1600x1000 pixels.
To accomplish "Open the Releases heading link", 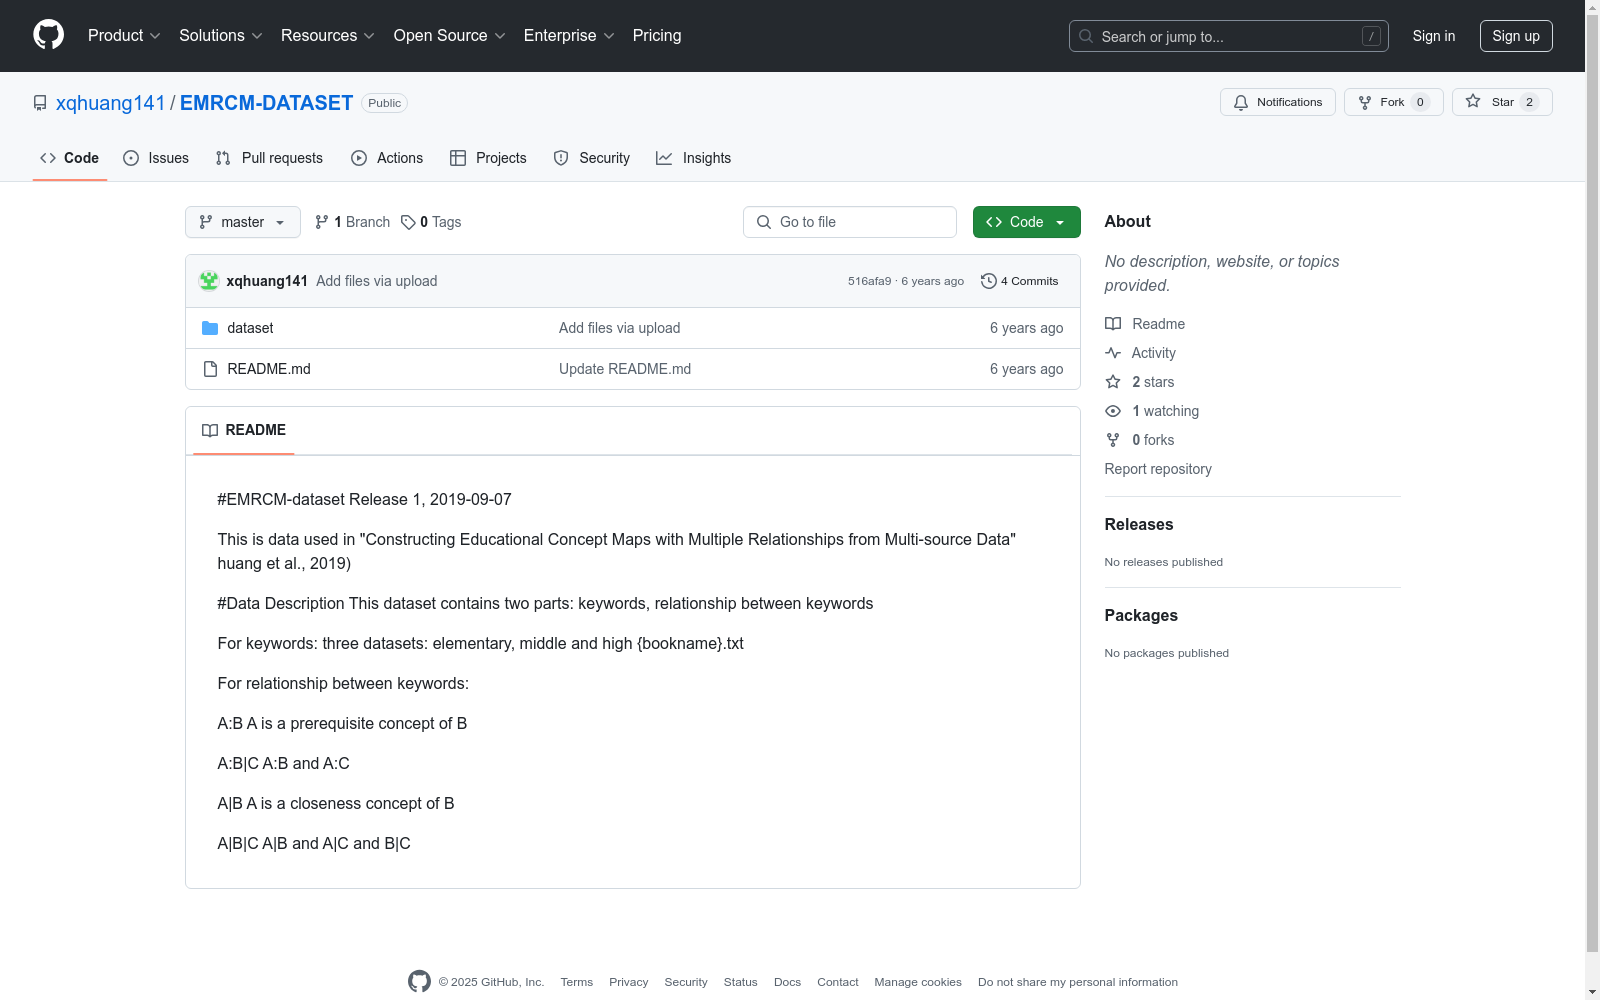I will [1139, 524].
